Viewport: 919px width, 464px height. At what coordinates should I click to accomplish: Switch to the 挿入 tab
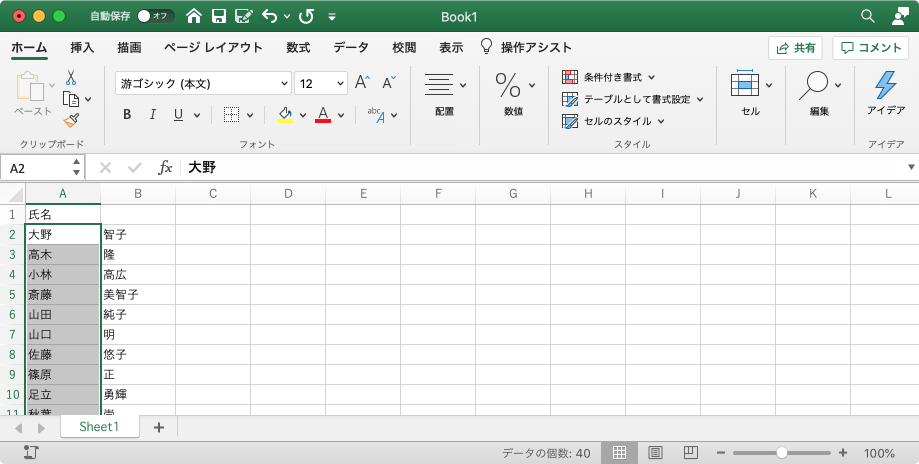[x=82, y=48]
